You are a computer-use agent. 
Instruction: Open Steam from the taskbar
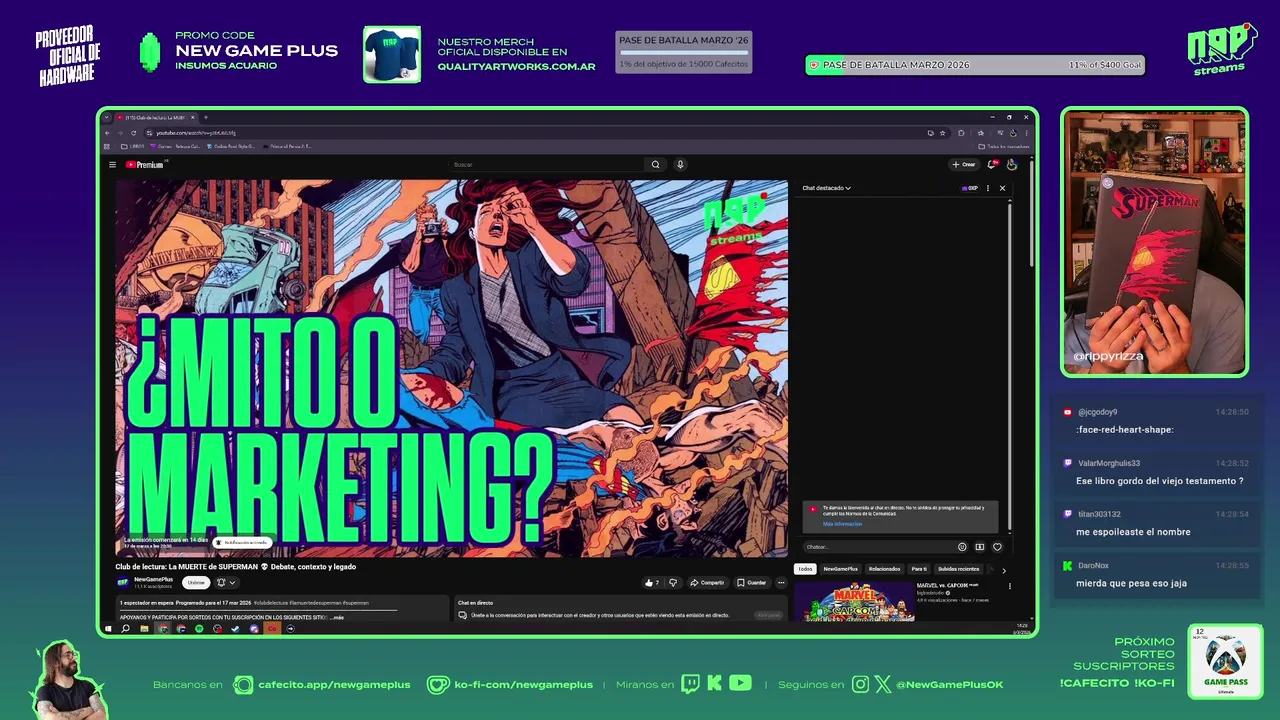click(x=235, y=629)
